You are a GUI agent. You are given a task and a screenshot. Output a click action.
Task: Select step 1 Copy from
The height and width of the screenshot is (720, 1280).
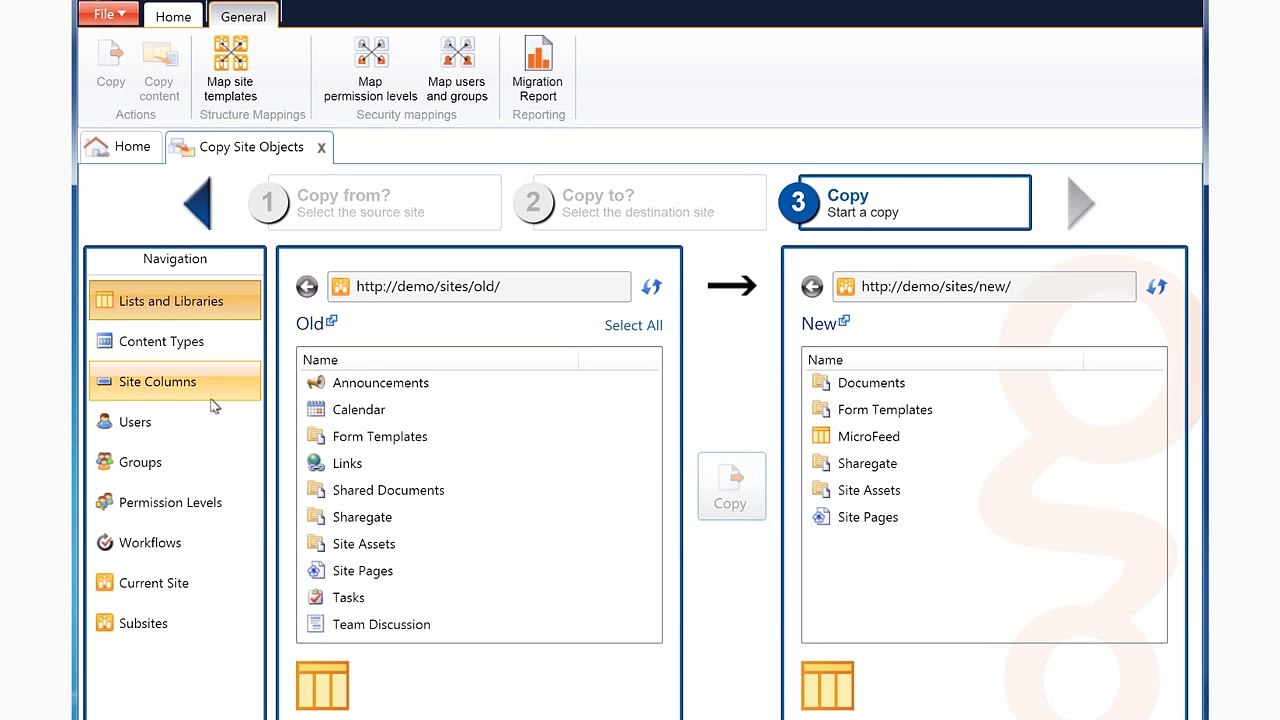pyautogui.click(x=375, y=203)
